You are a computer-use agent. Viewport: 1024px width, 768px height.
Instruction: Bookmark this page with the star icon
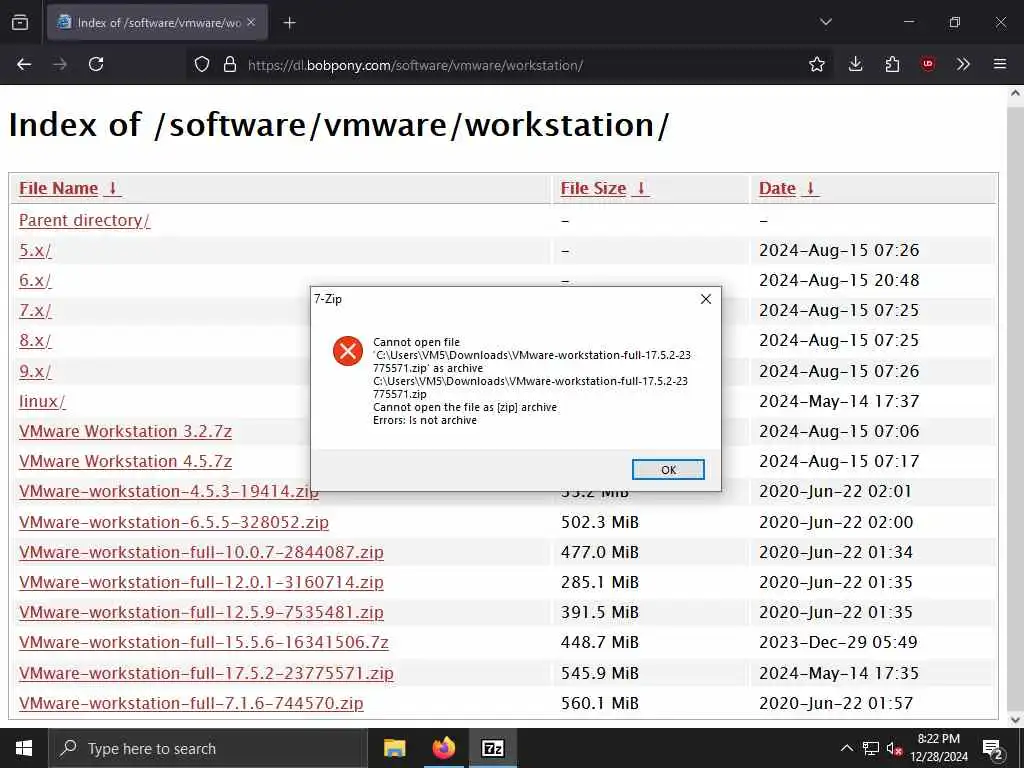pos(816,64)
